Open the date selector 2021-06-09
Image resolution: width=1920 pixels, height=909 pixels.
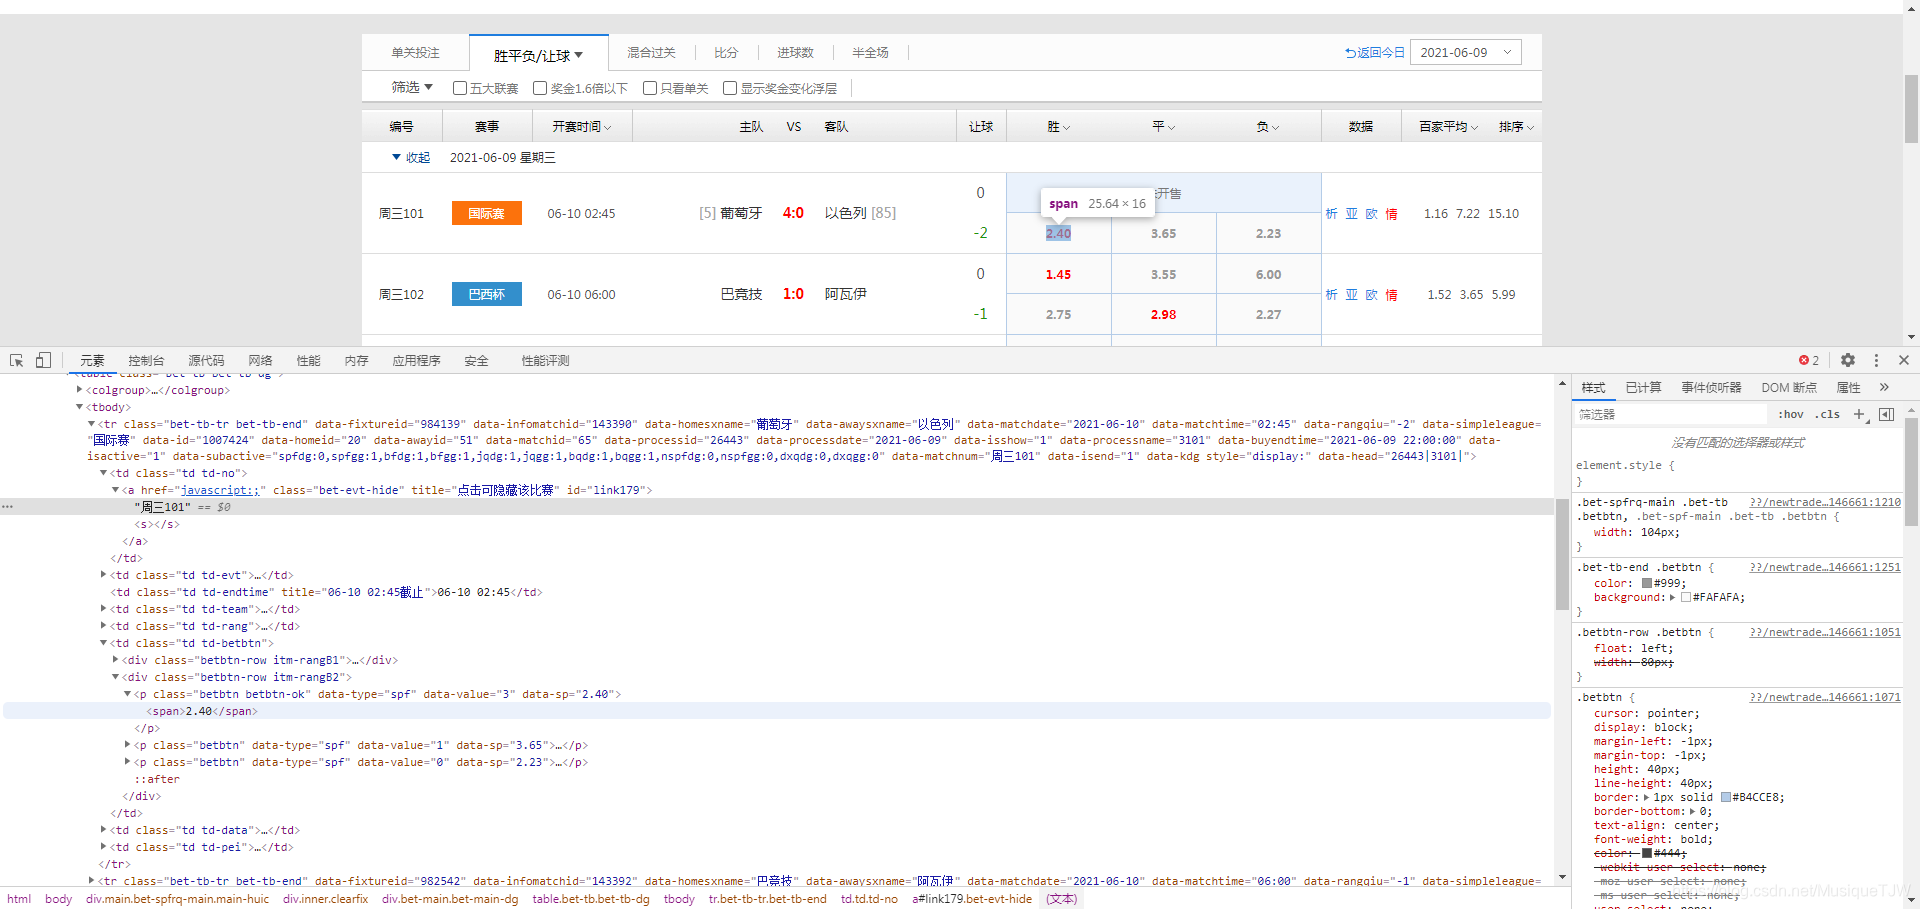[x=1466, y=52]
